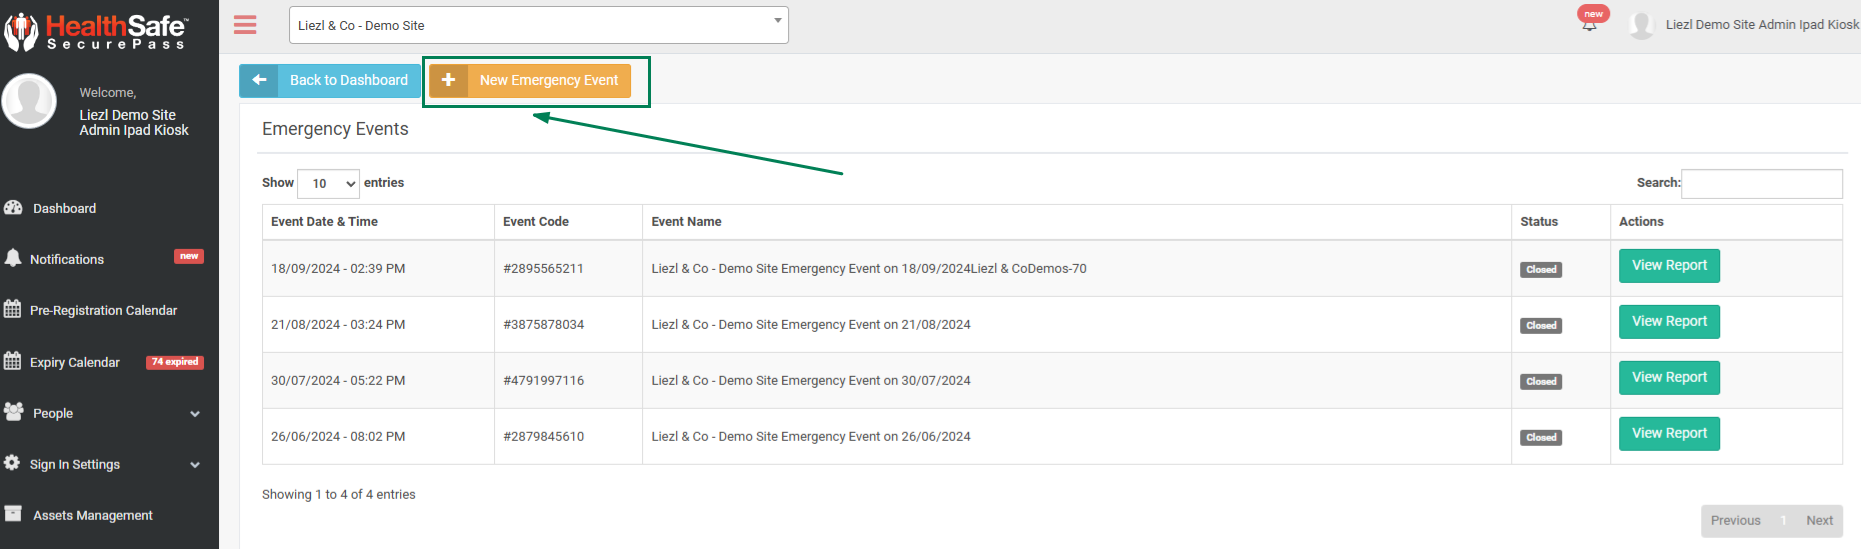Image resolution: width=1861 pixels, height=549 pixels.
Task: Go to Expiry Calendar page
Action: [x=75, y=362]
